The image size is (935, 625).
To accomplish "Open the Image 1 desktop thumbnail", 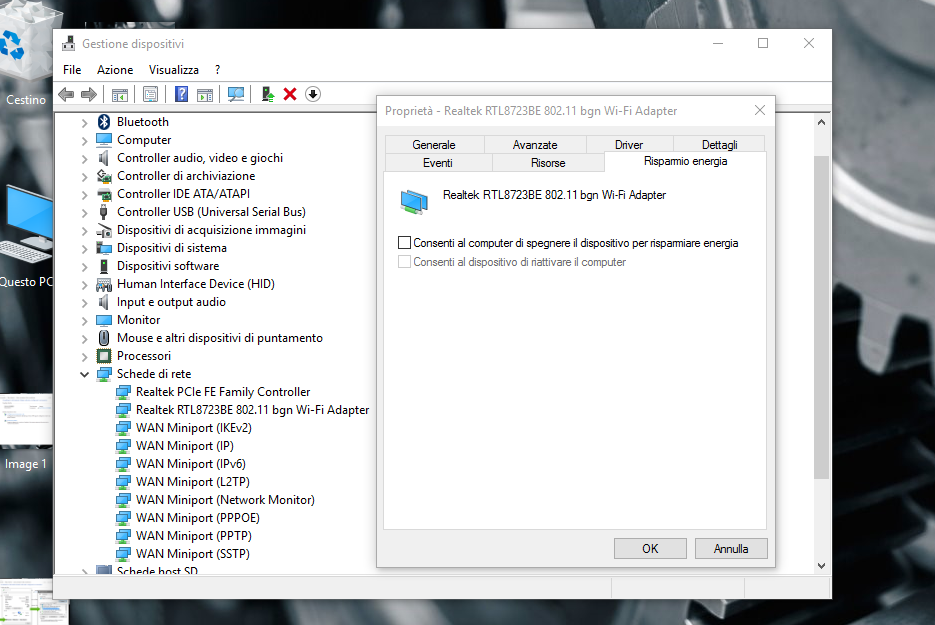I will point(26,432).
